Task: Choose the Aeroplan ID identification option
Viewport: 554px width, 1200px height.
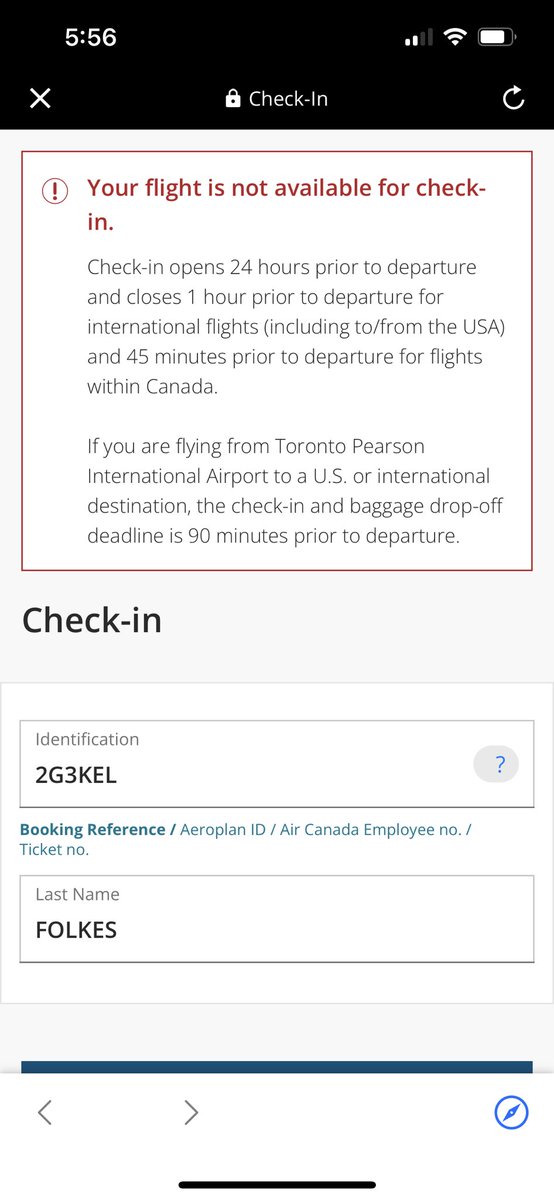Action: click(225, 830)
